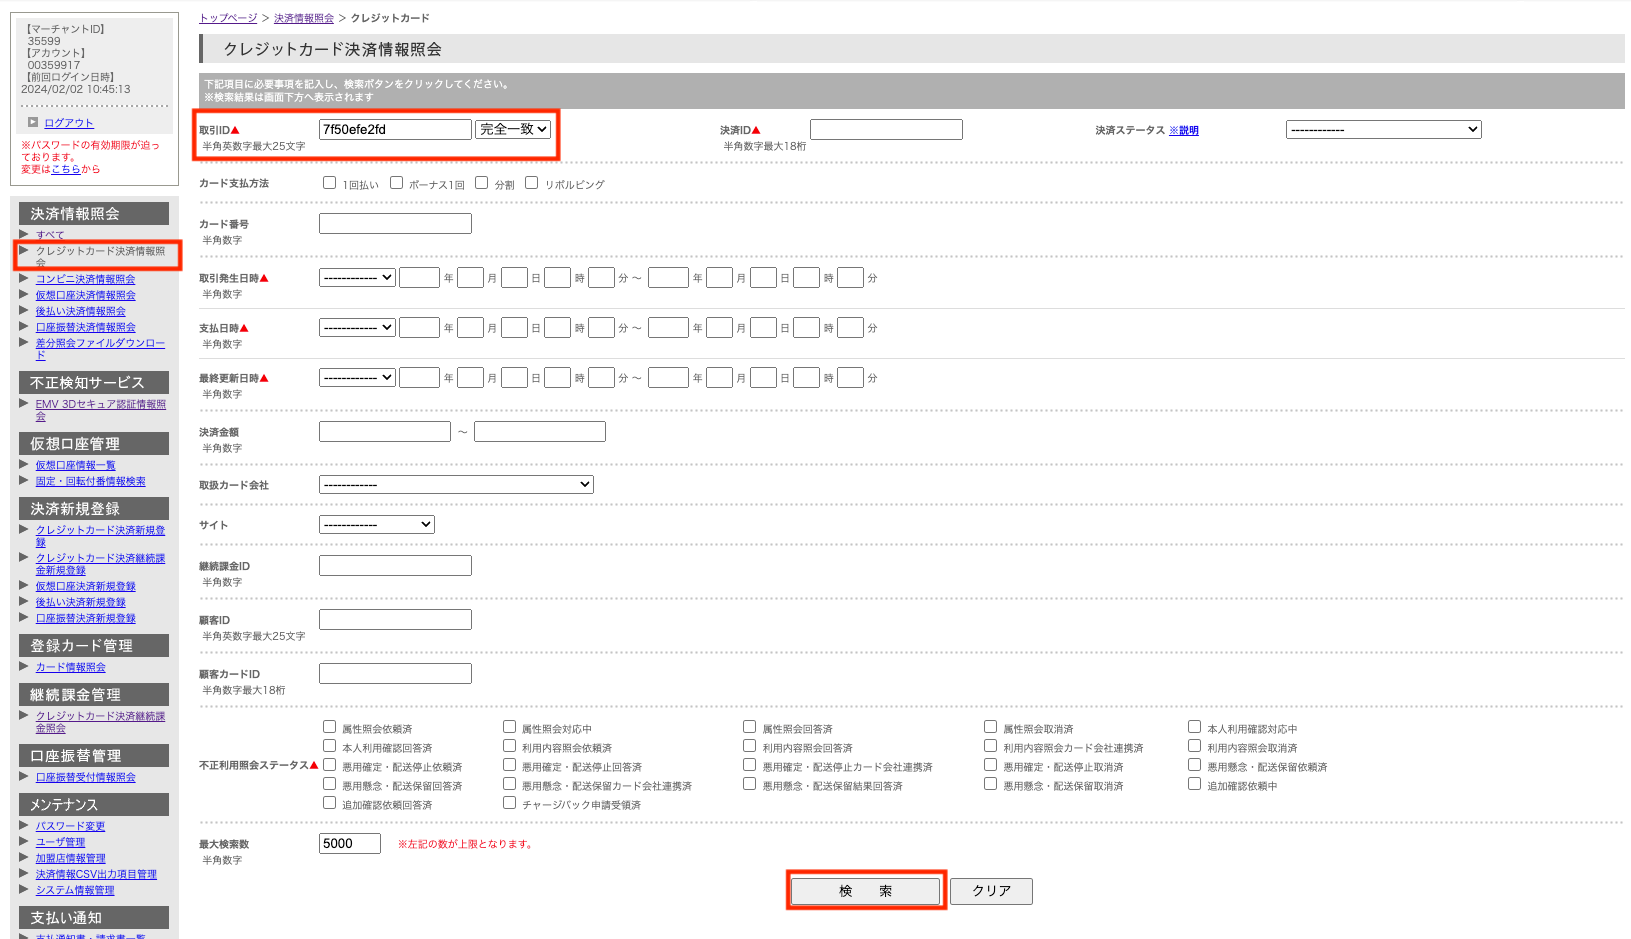Tick the 属性照会対応中 checkbox
The image size is (1631, 939).
tap(509, 727)
